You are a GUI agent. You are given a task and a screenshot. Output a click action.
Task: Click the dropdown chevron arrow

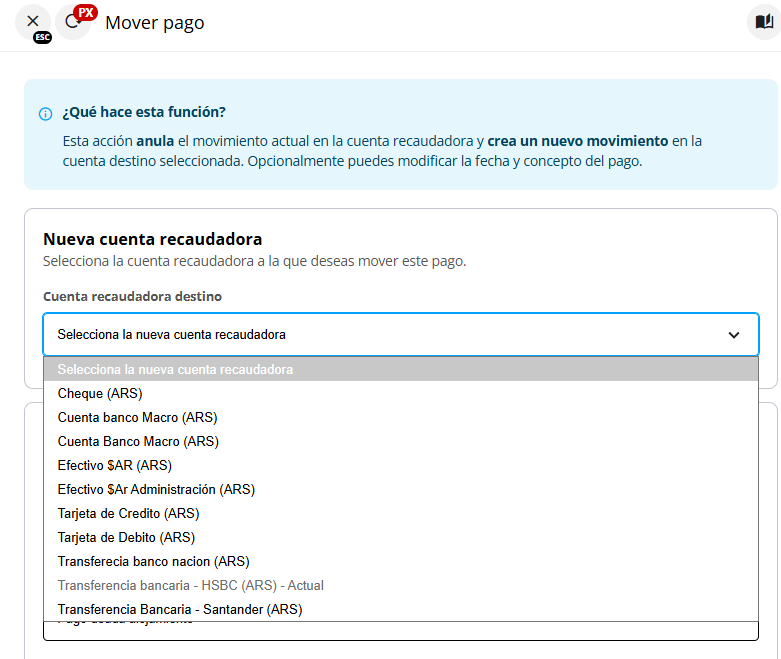coord(733,335)
